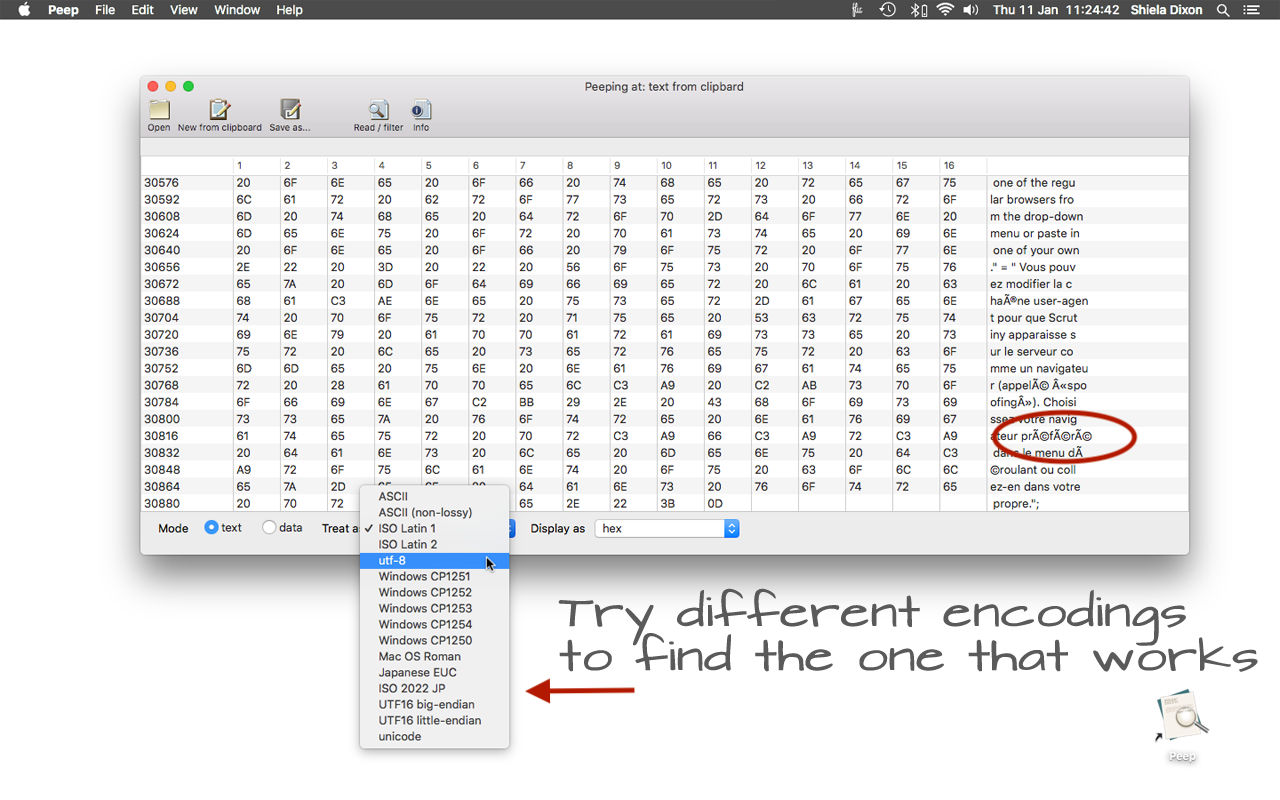Select ISO Latin 1 encoding

pos(434,528)
